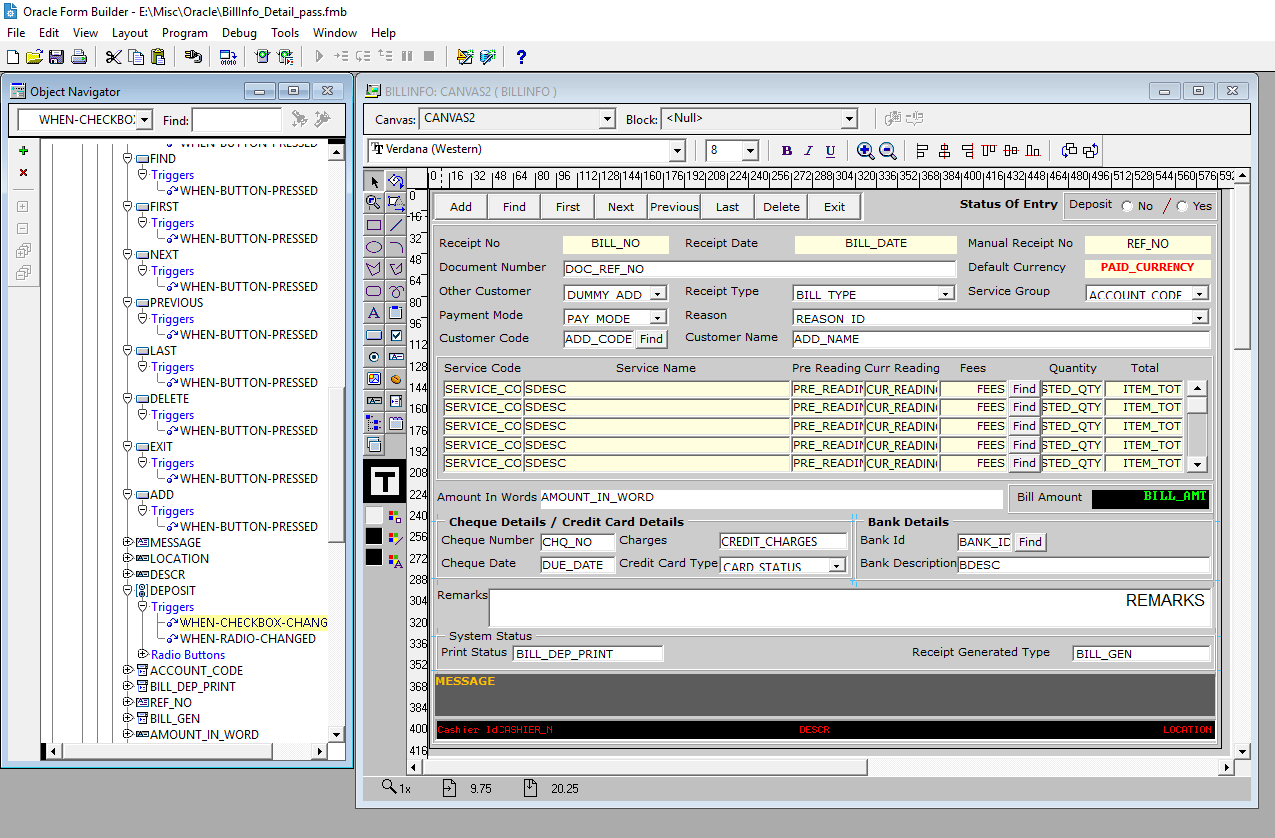The image size is (1275, 838).
Task: Select the Rectangle tool in the layout palette
Action: (x=373, y=224)
